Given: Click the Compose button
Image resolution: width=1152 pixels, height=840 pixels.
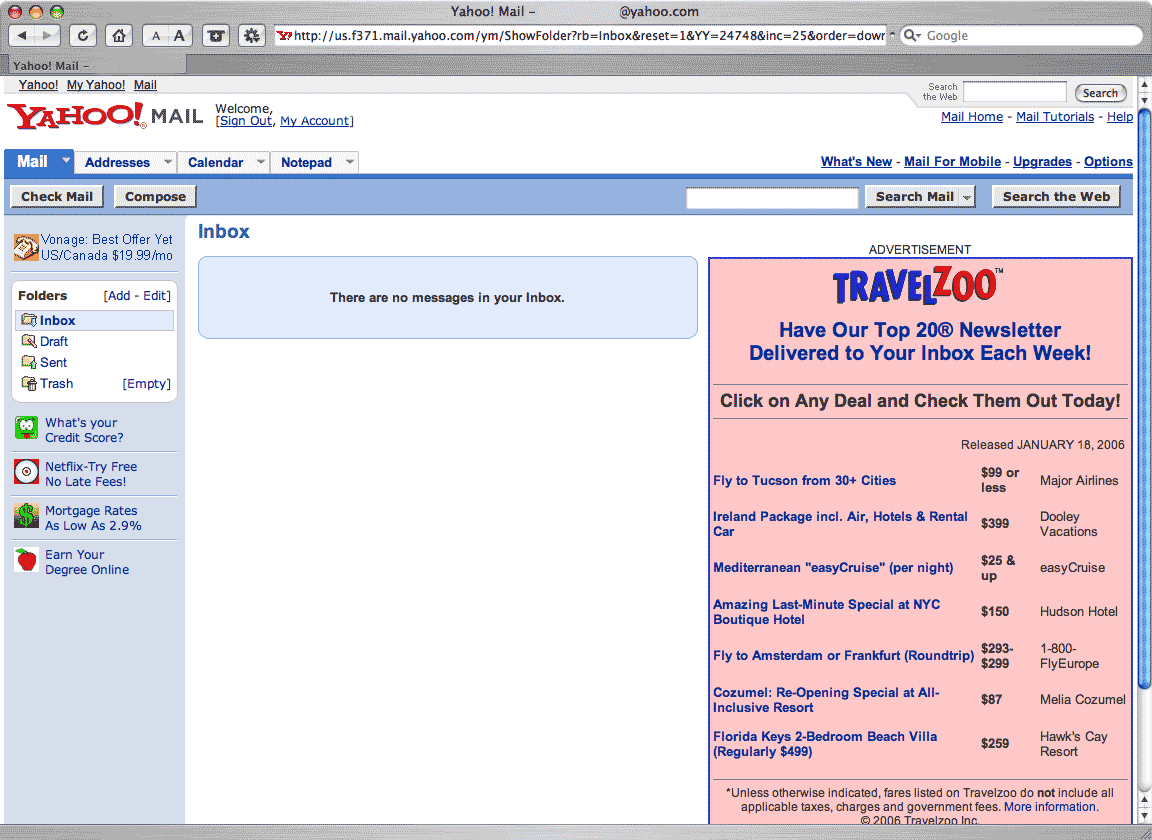Looking at the screenshot, I should pos(155,196).
